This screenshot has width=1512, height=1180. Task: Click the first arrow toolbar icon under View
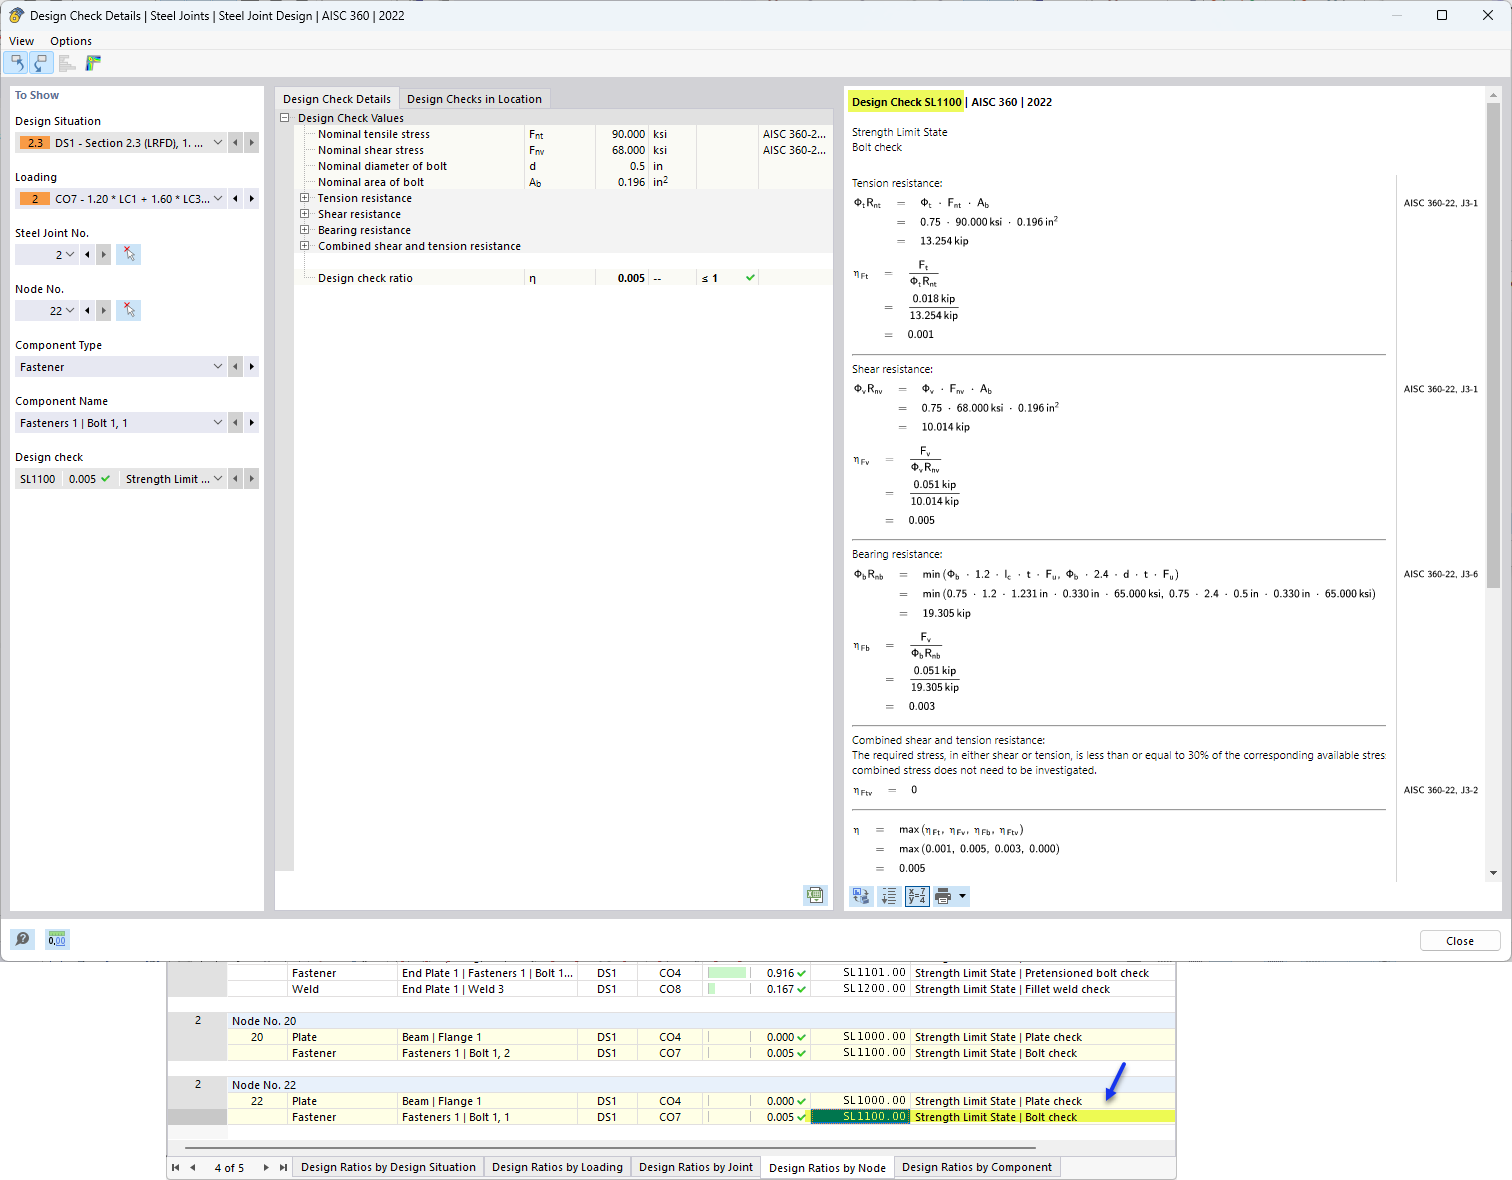tap(16, 63)
